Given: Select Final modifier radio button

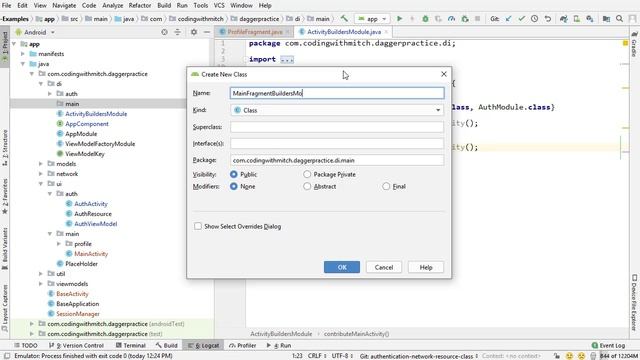Looking at the screenshot, I should 386,186.
